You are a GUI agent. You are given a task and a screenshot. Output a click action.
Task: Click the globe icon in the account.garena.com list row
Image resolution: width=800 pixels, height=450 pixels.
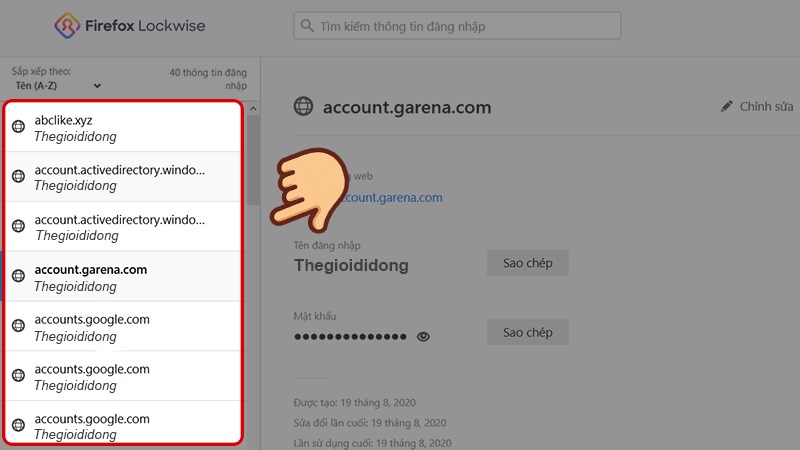(18, 276)
